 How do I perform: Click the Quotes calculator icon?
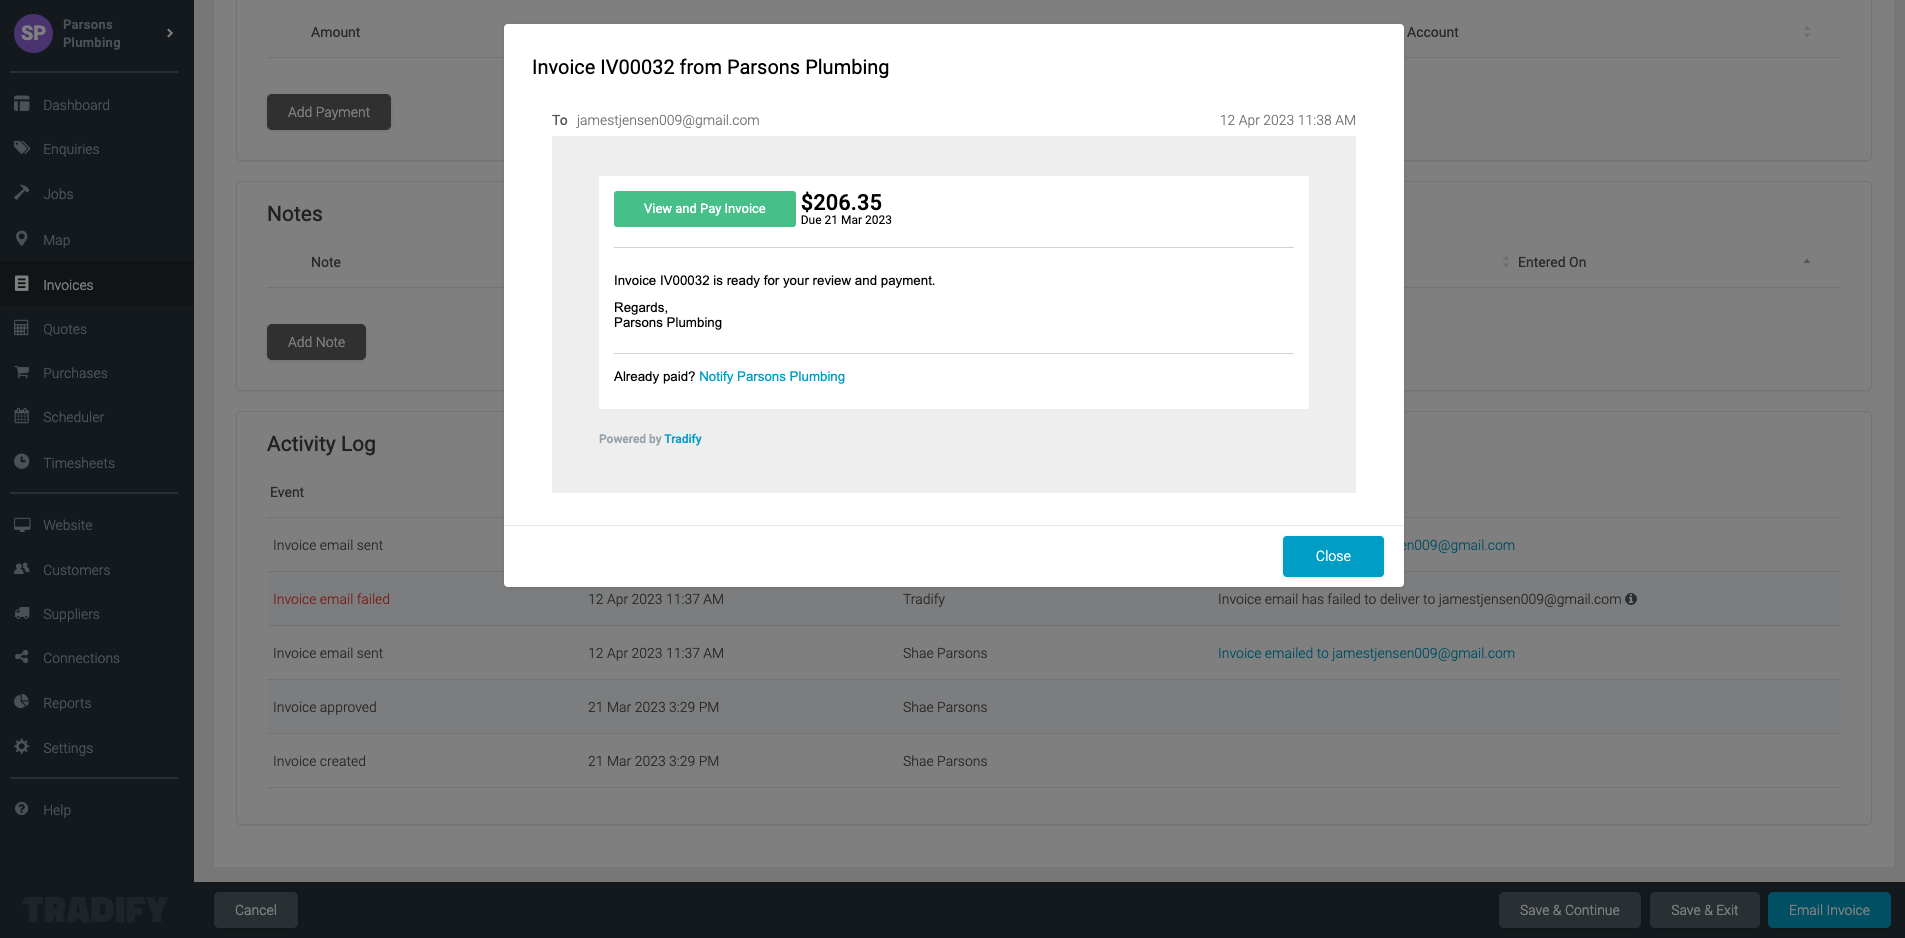[x=22, y=328]
